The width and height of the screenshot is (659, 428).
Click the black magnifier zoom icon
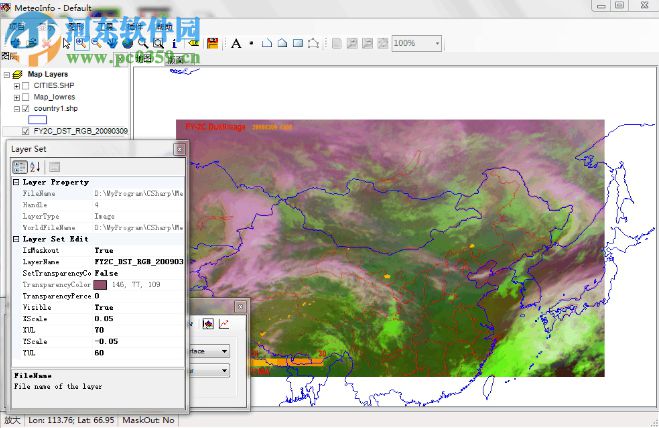pos(143,43)
